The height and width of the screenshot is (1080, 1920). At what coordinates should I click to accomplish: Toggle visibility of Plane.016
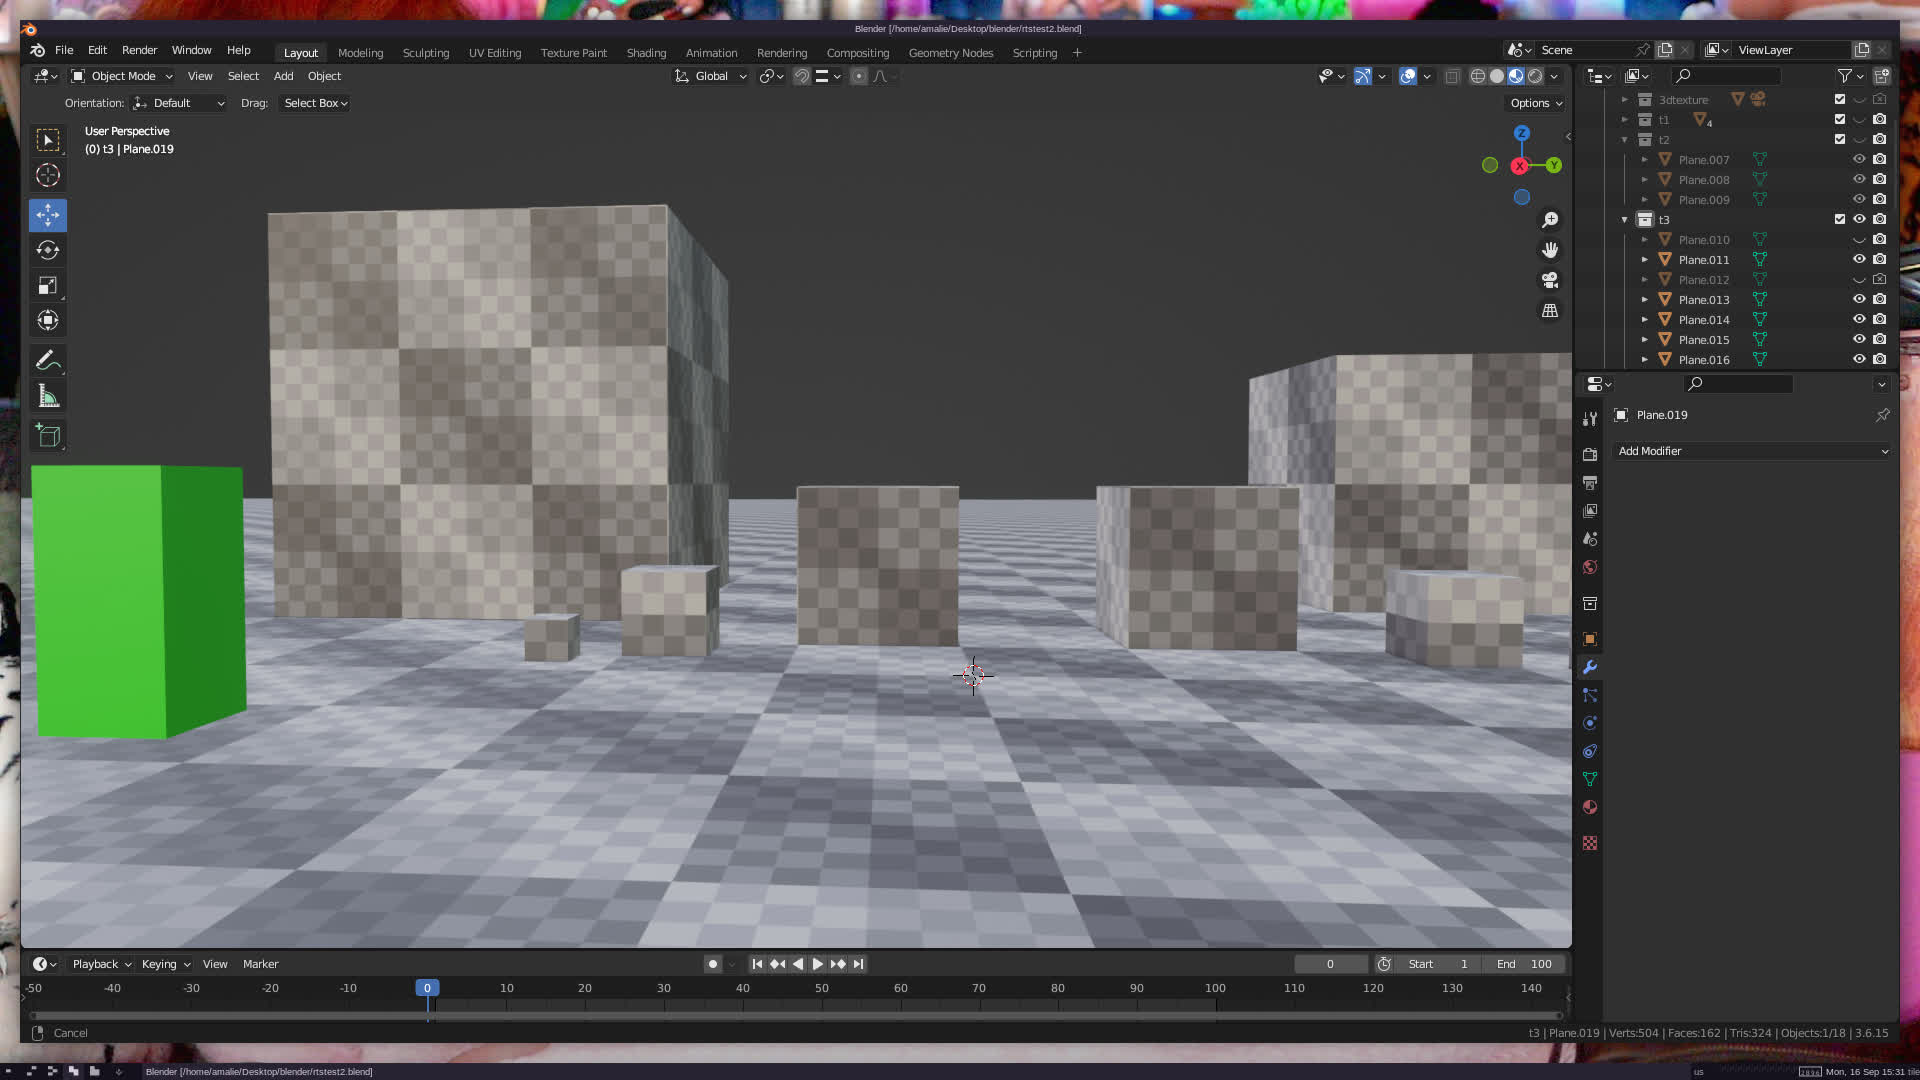[x=1859, y=359]
